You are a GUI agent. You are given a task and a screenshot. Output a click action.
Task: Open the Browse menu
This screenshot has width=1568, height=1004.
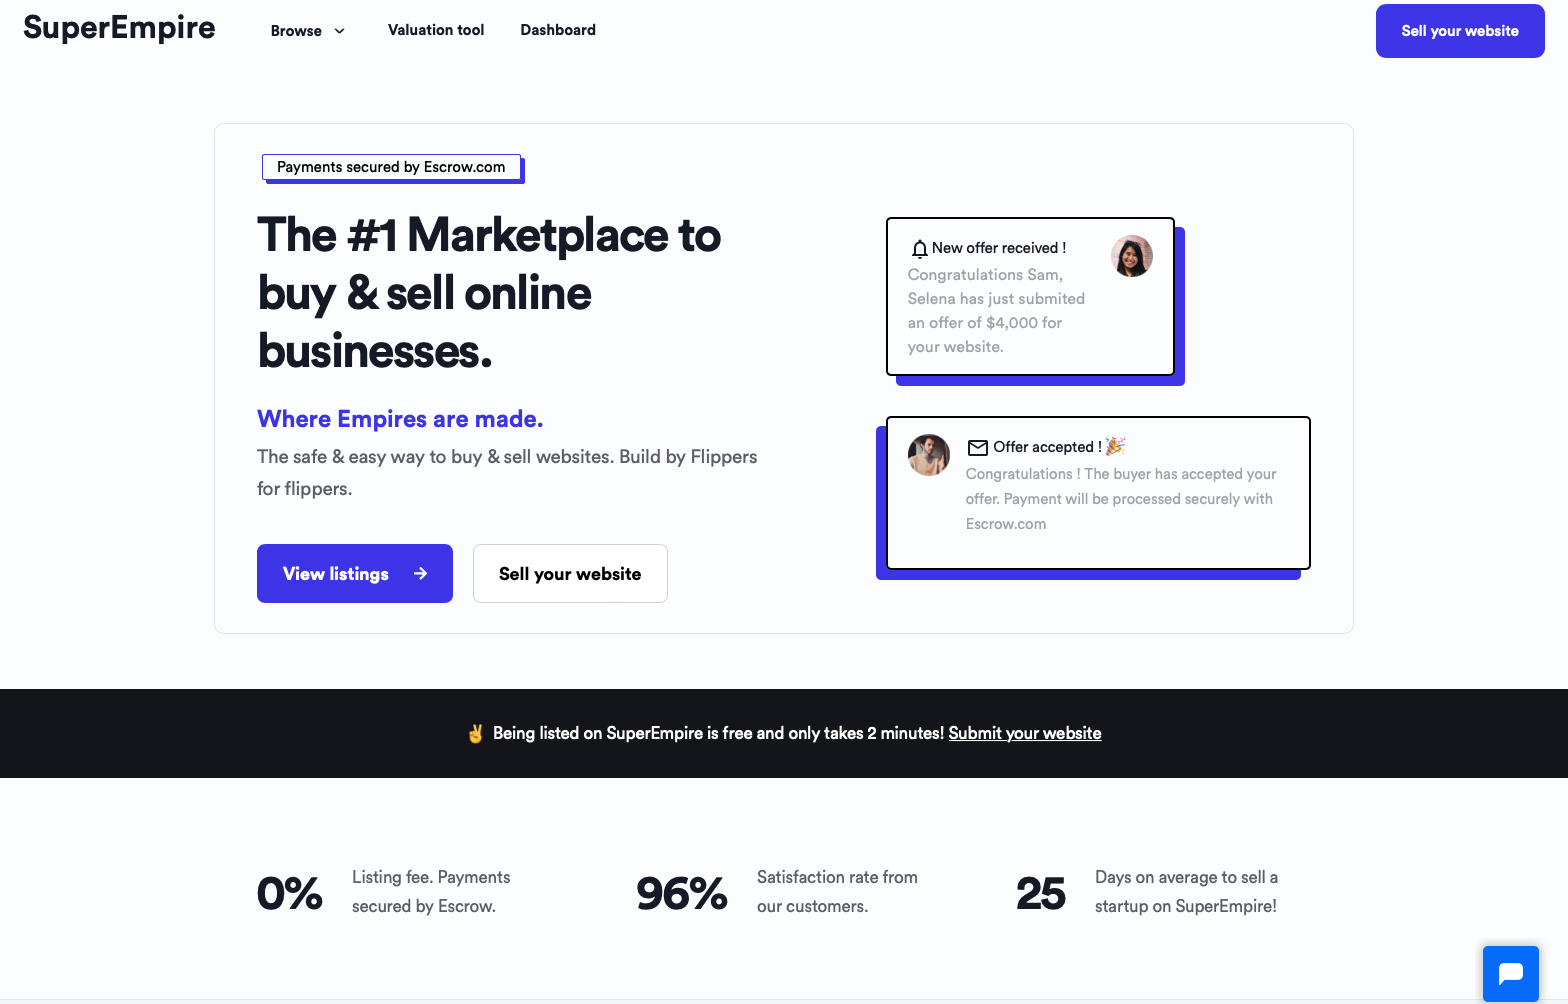[x=307, y=31]
